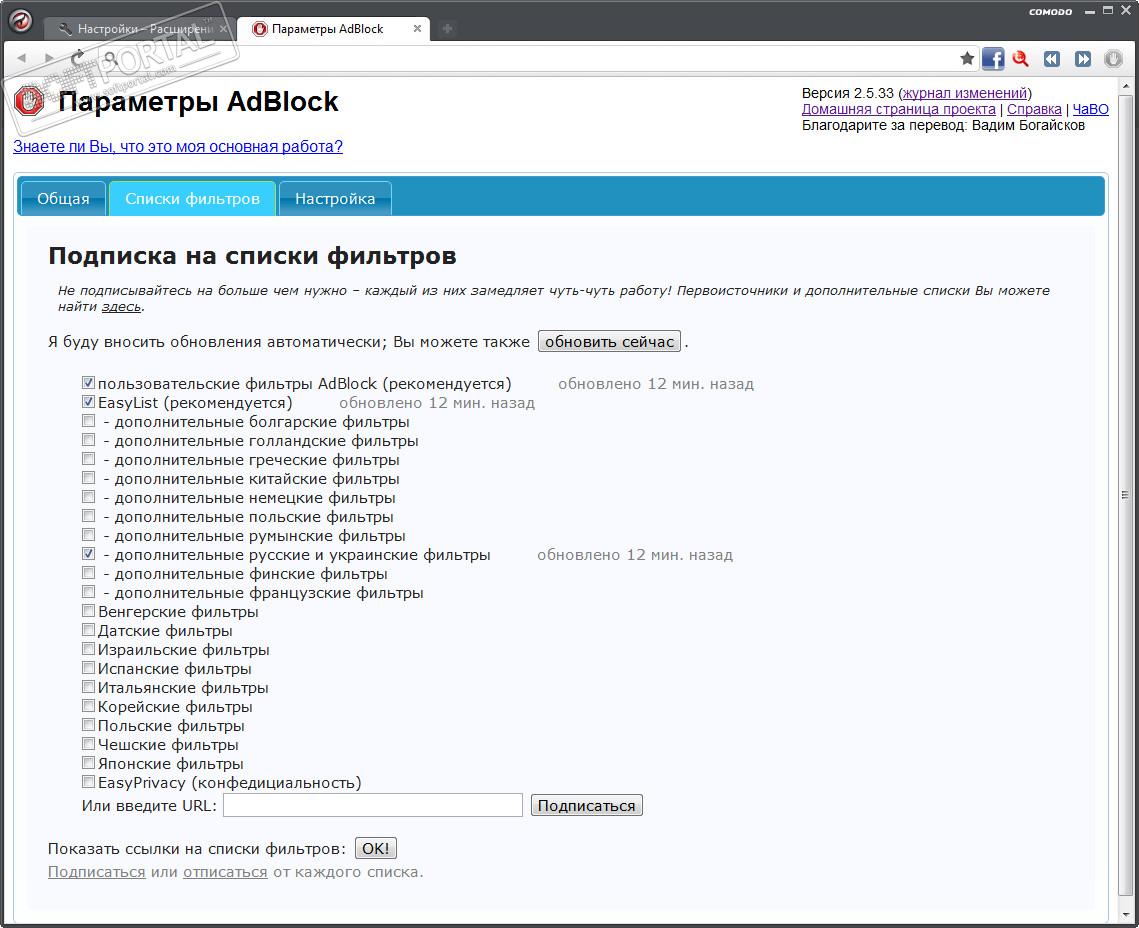This screenshot has height=928, width=1139.
Task: Click the vertical page scrollbar
Action: [x=1124, y=495]
